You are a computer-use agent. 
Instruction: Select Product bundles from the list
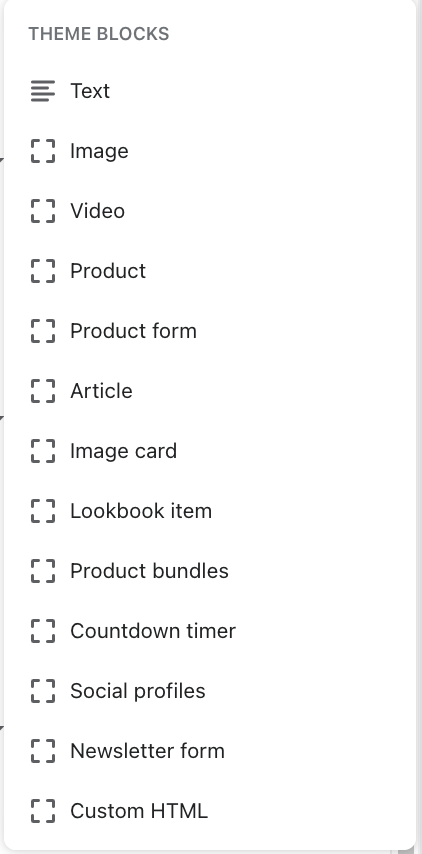210,571
